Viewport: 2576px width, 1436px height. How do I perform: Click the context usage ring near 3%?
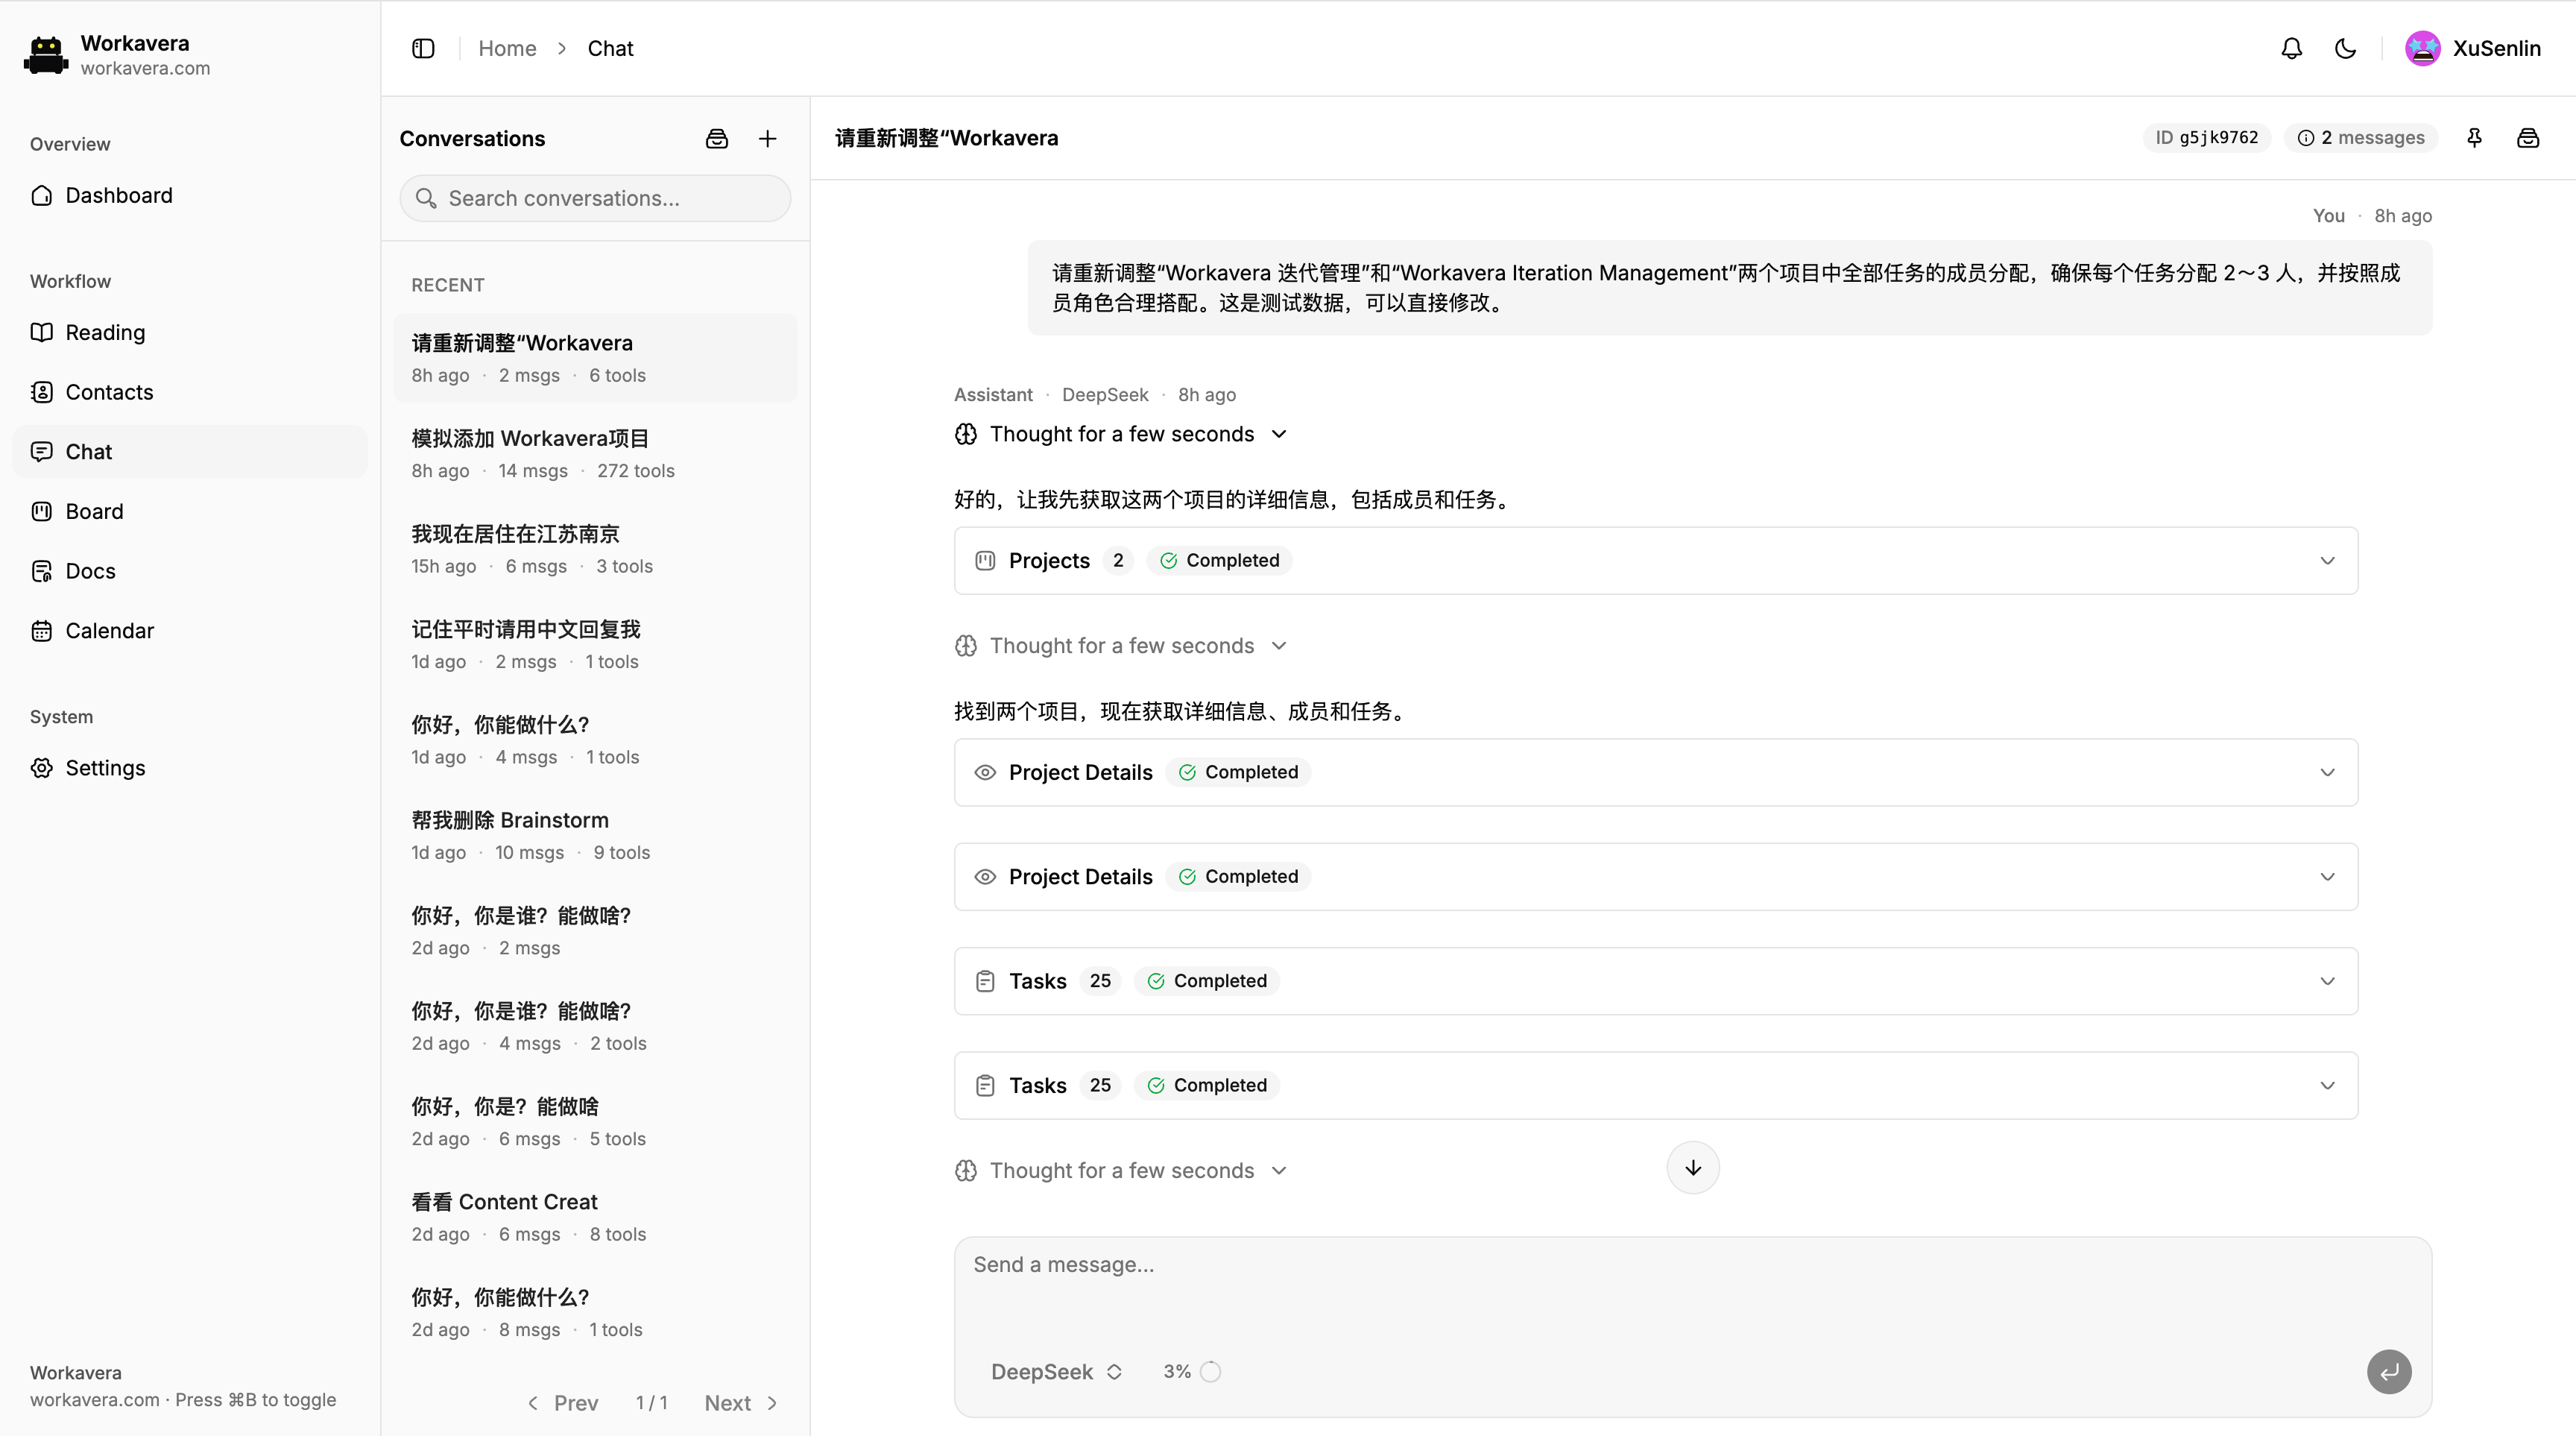click(x=1210, y=1372)
